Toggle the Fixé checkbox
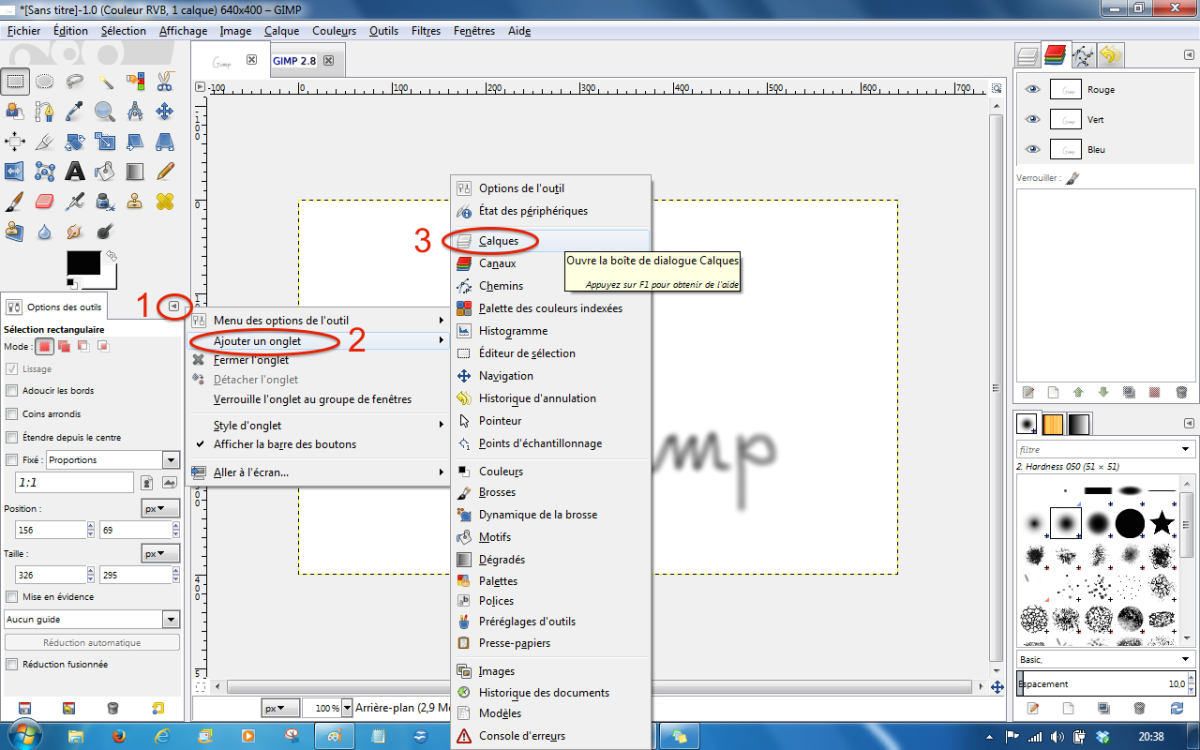1200x750 pixels. click(12, 460)
